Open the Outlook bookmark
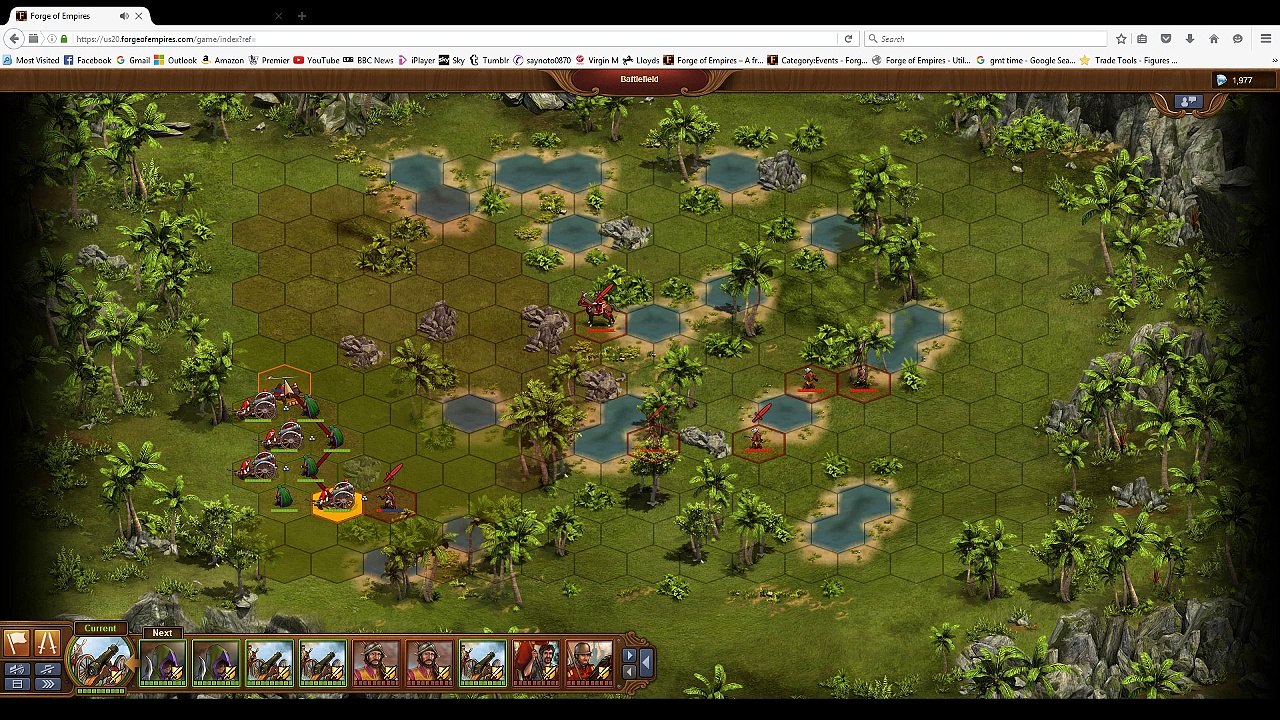 click(175, 60)
